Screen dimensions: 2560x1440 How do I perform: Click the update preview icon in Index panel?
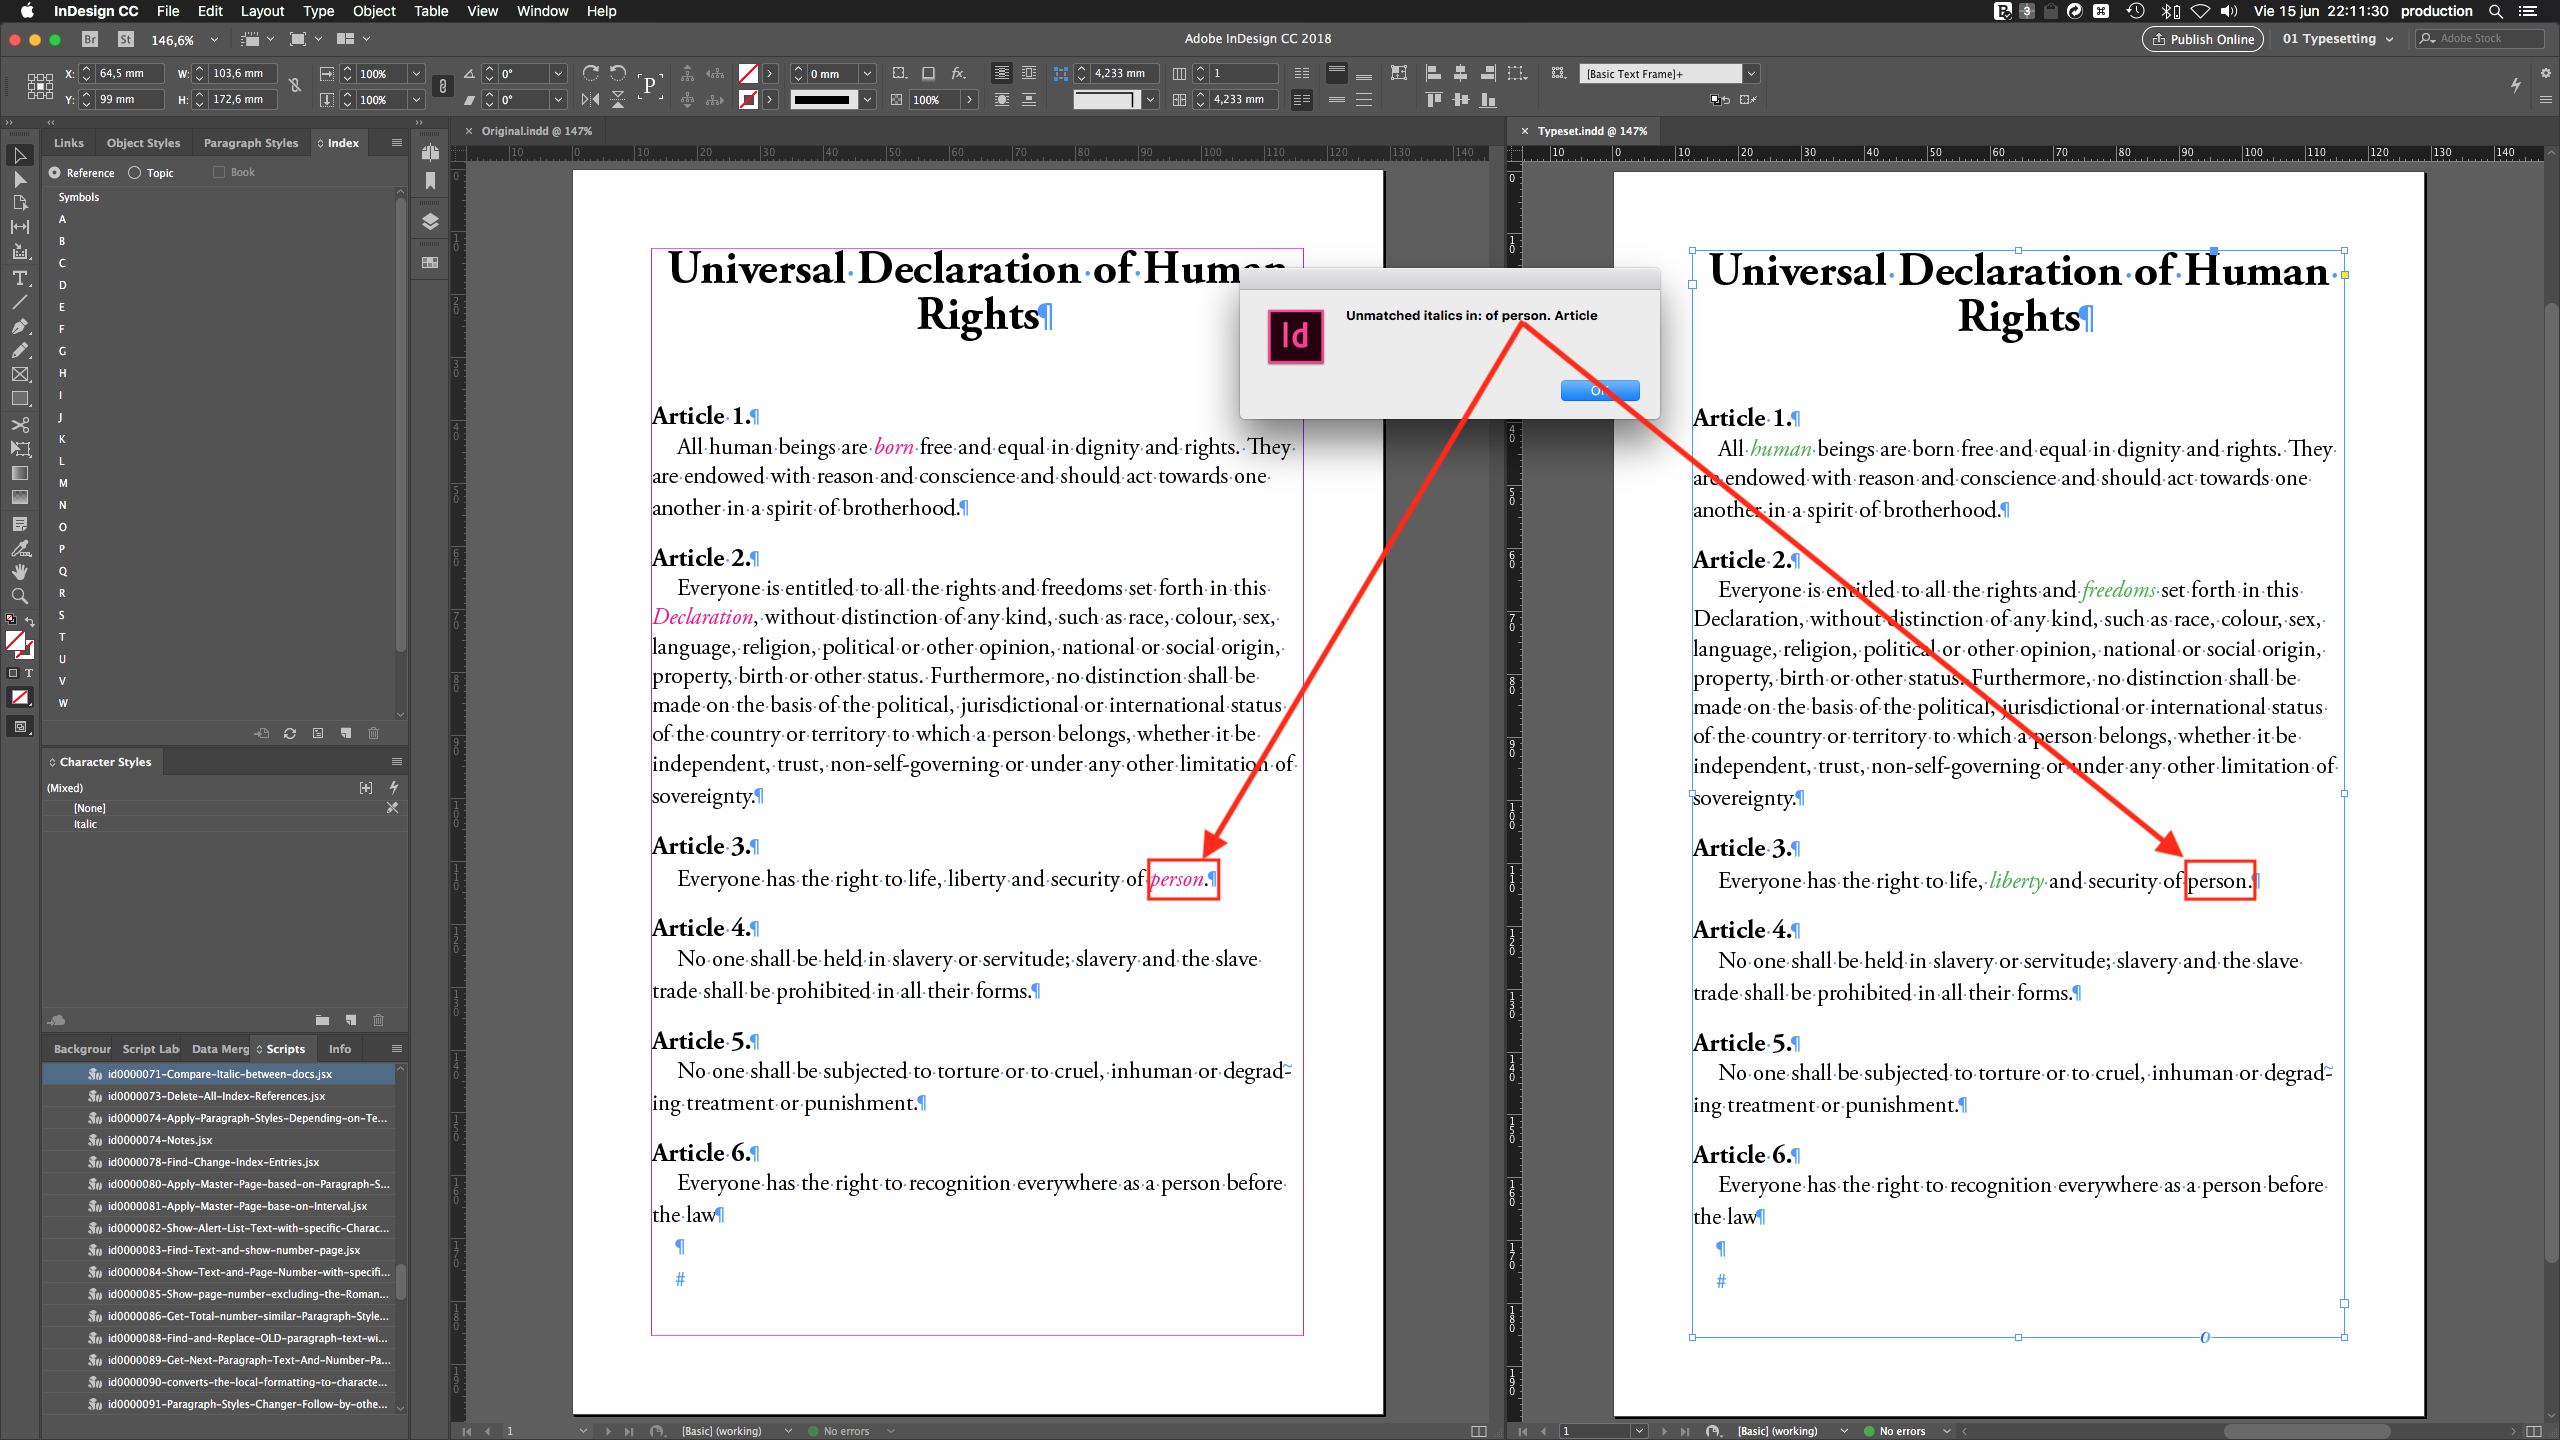290,733
